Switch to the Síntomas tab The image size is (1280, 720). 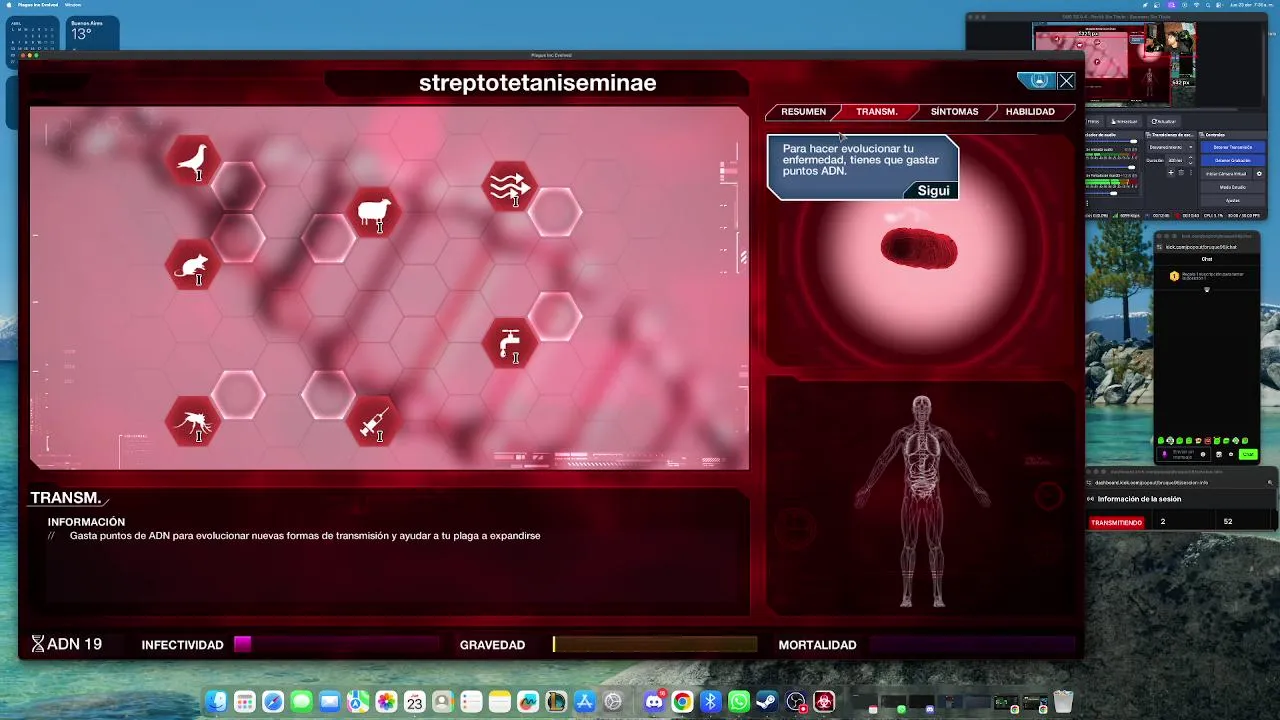tap(954, 112)
